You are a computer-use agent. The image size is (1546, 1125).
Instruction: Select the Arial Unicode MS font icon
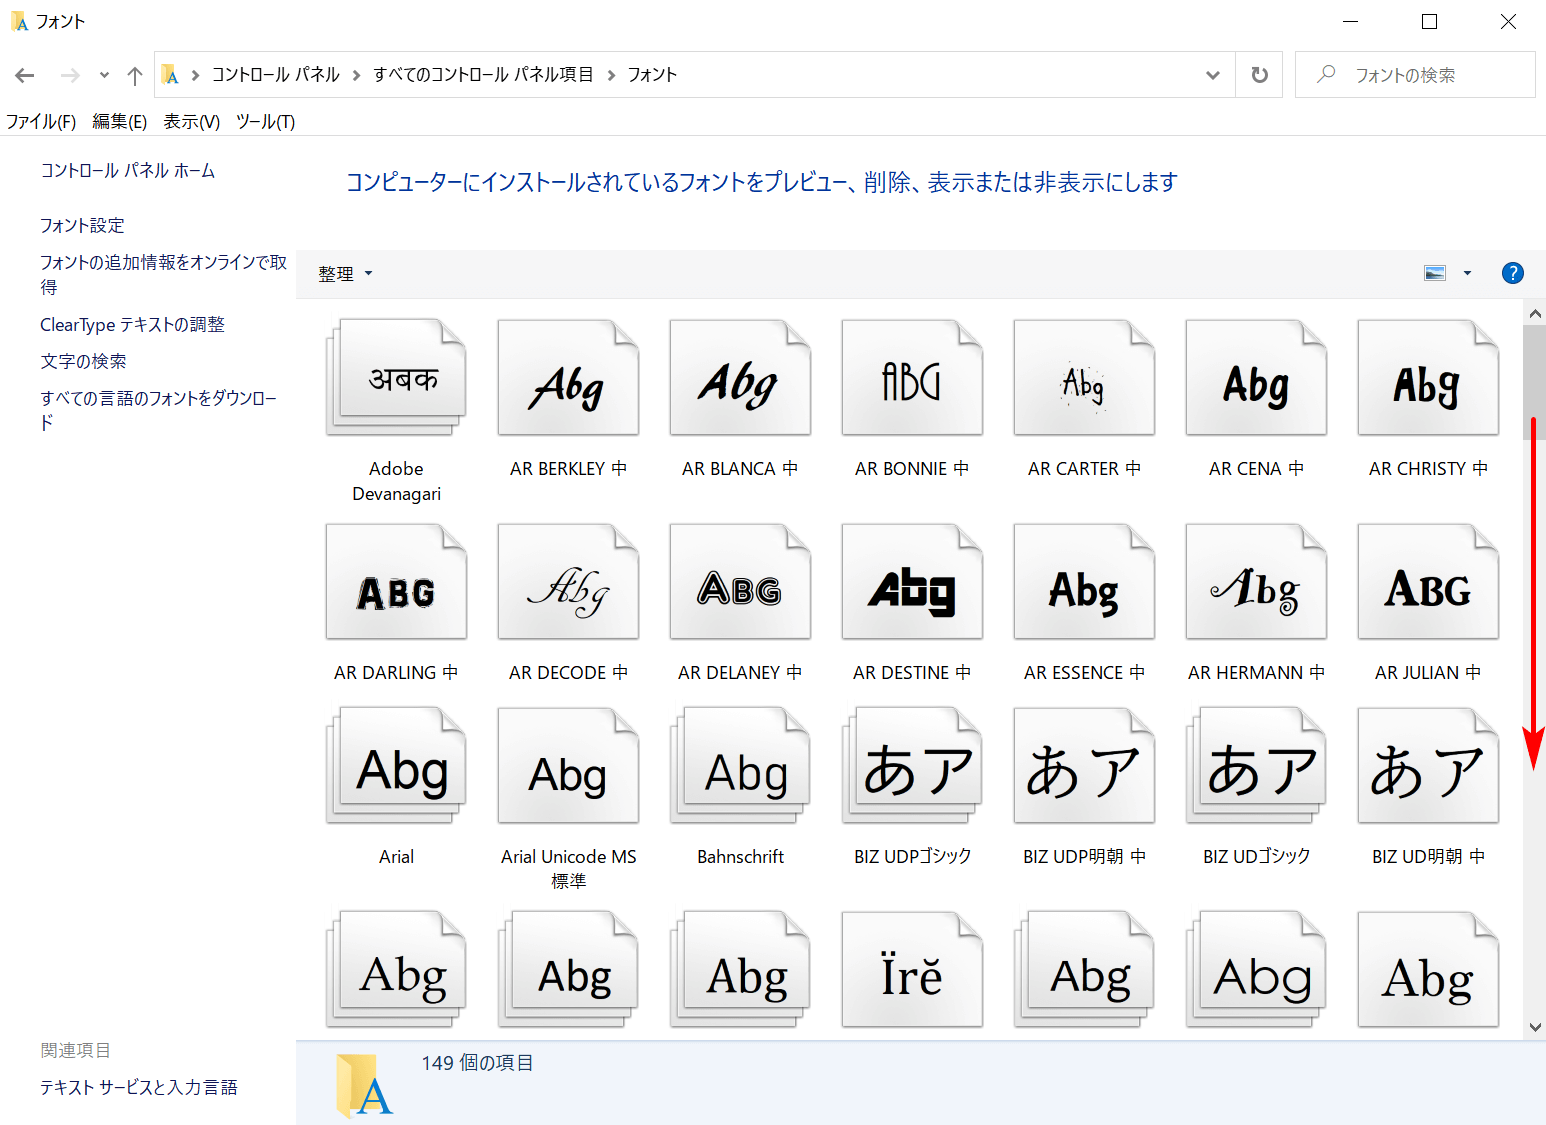568,765
